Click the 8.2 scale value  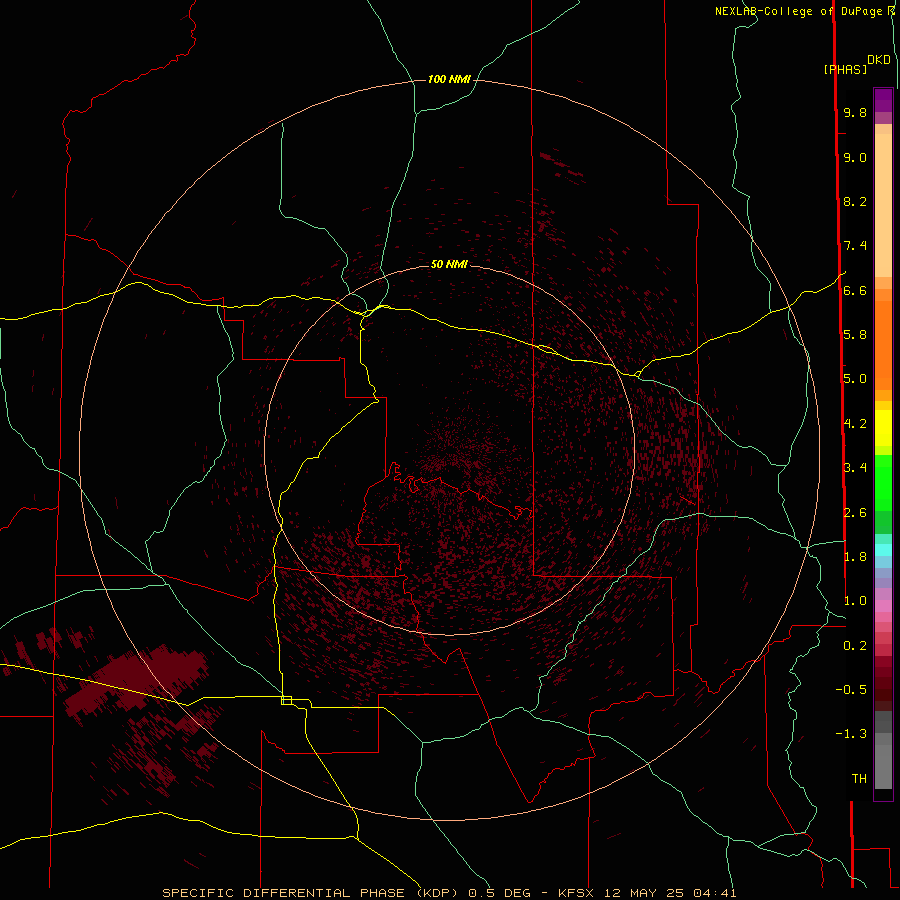(x=855, y=201)
